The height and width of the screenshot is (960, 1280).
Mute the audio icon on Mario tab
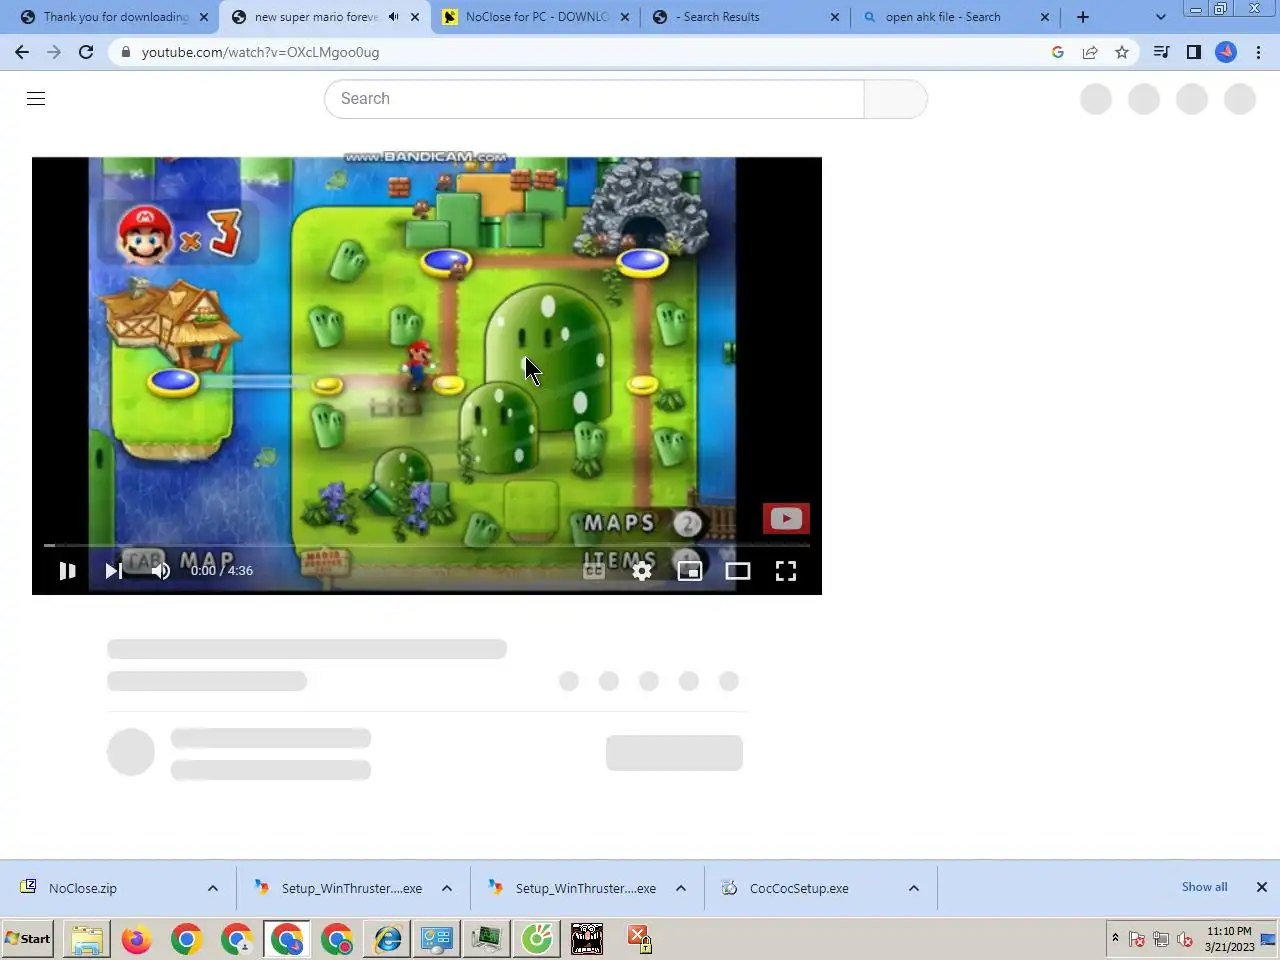[393, 17]
